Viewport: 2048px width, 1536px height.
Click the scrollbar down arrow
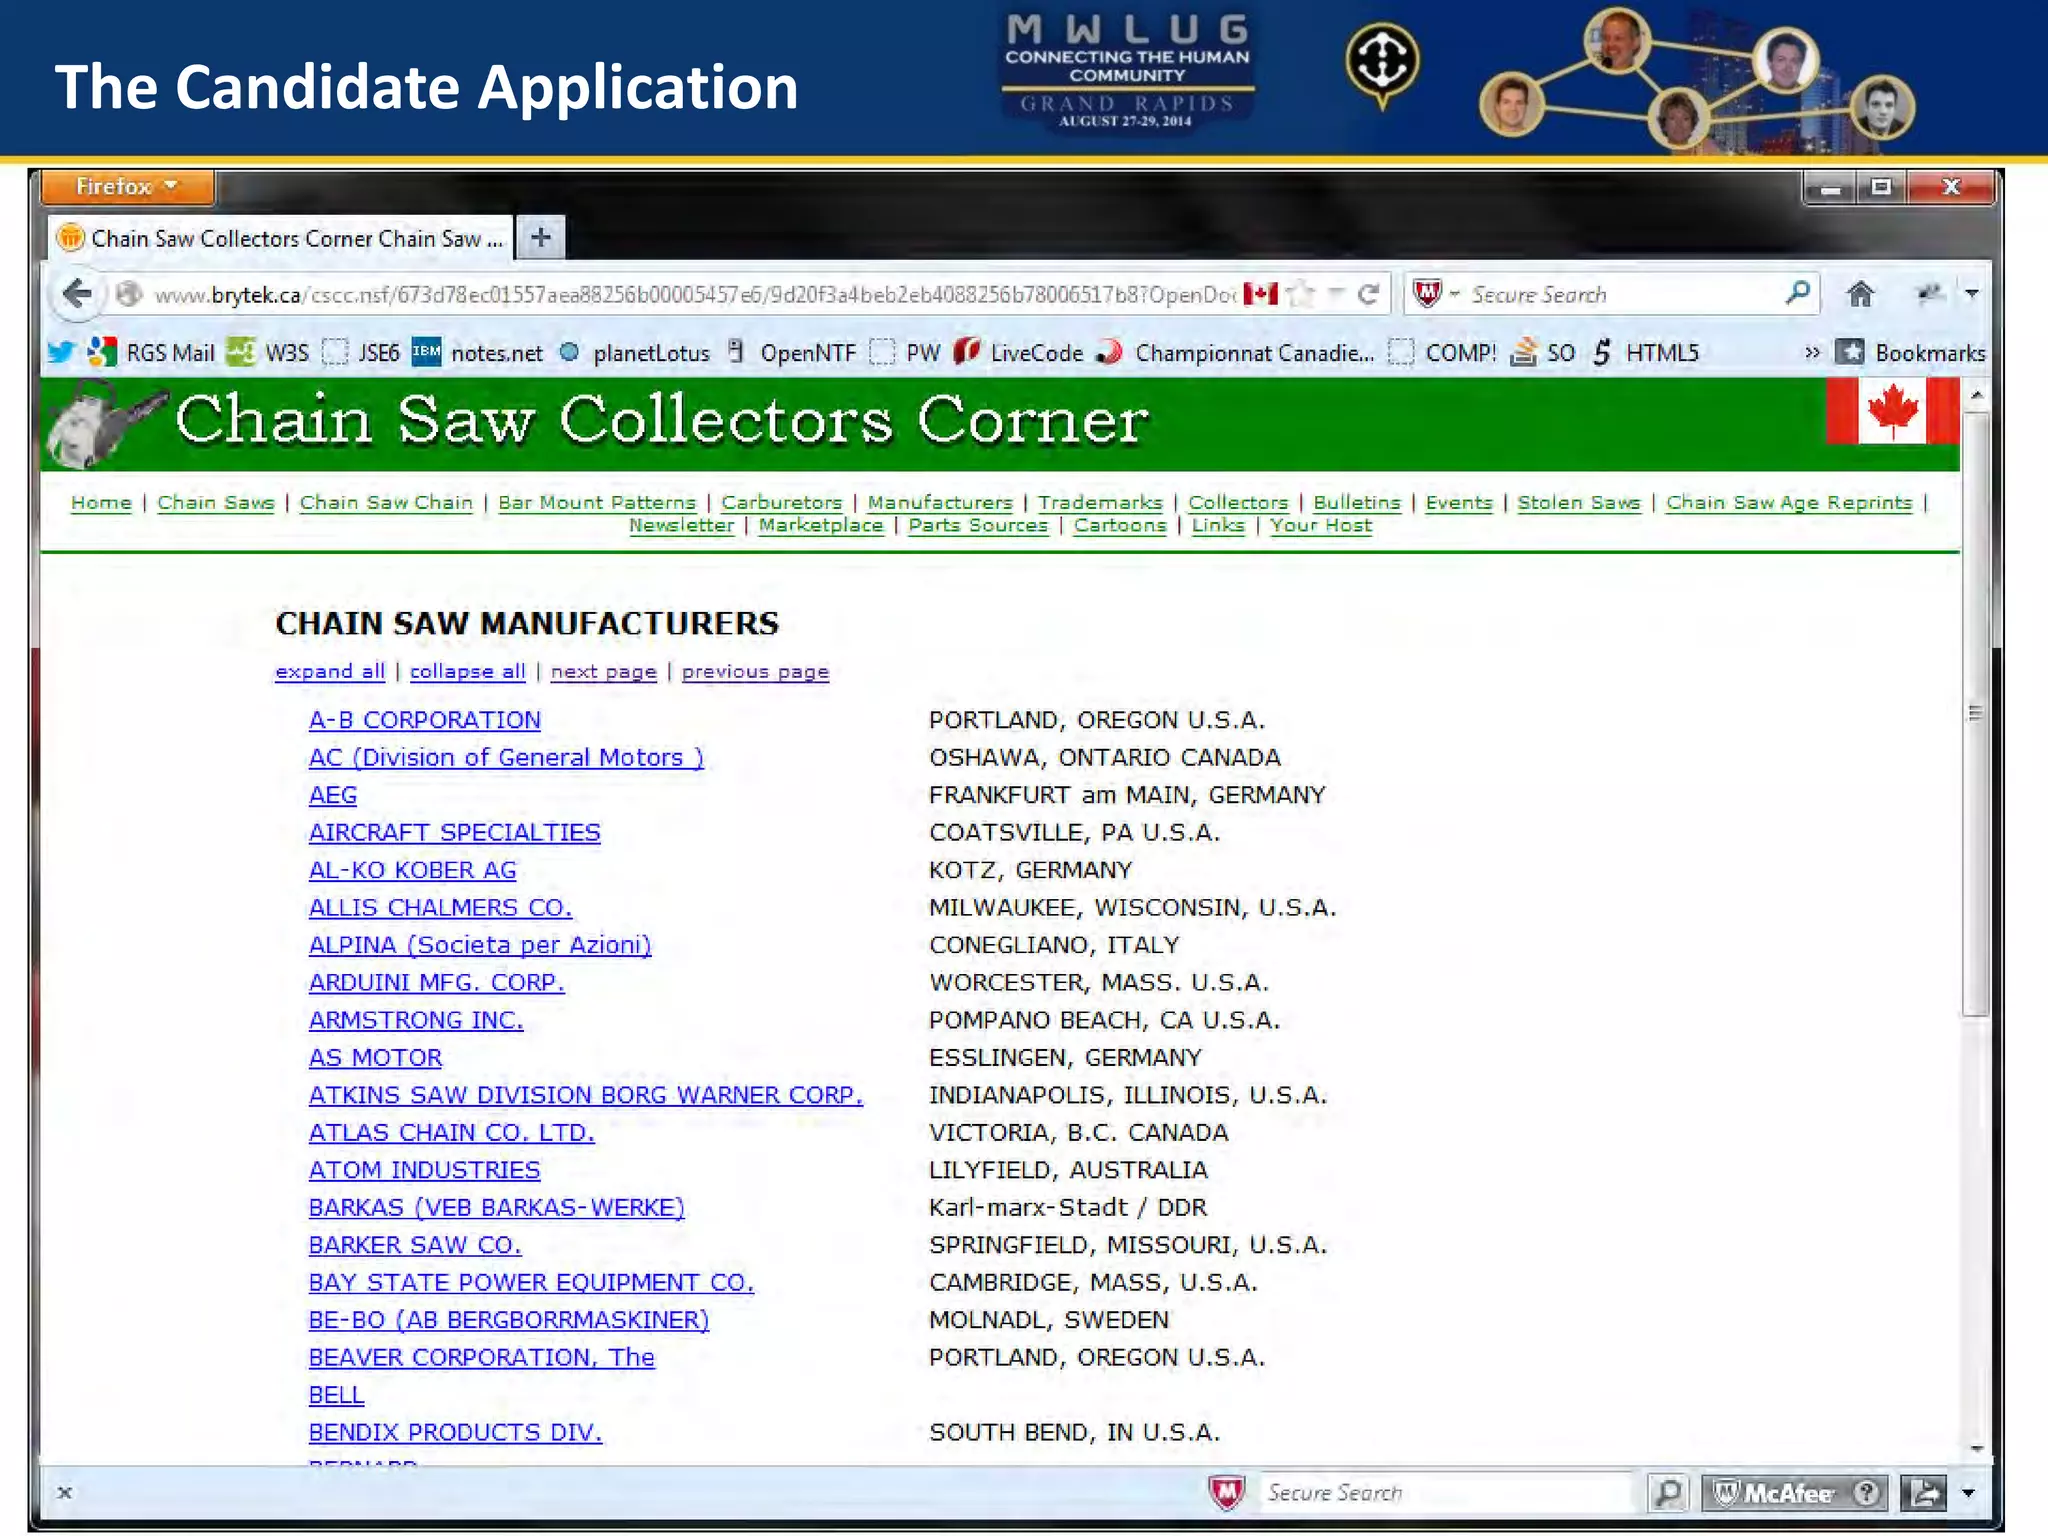(1976, 1449)
